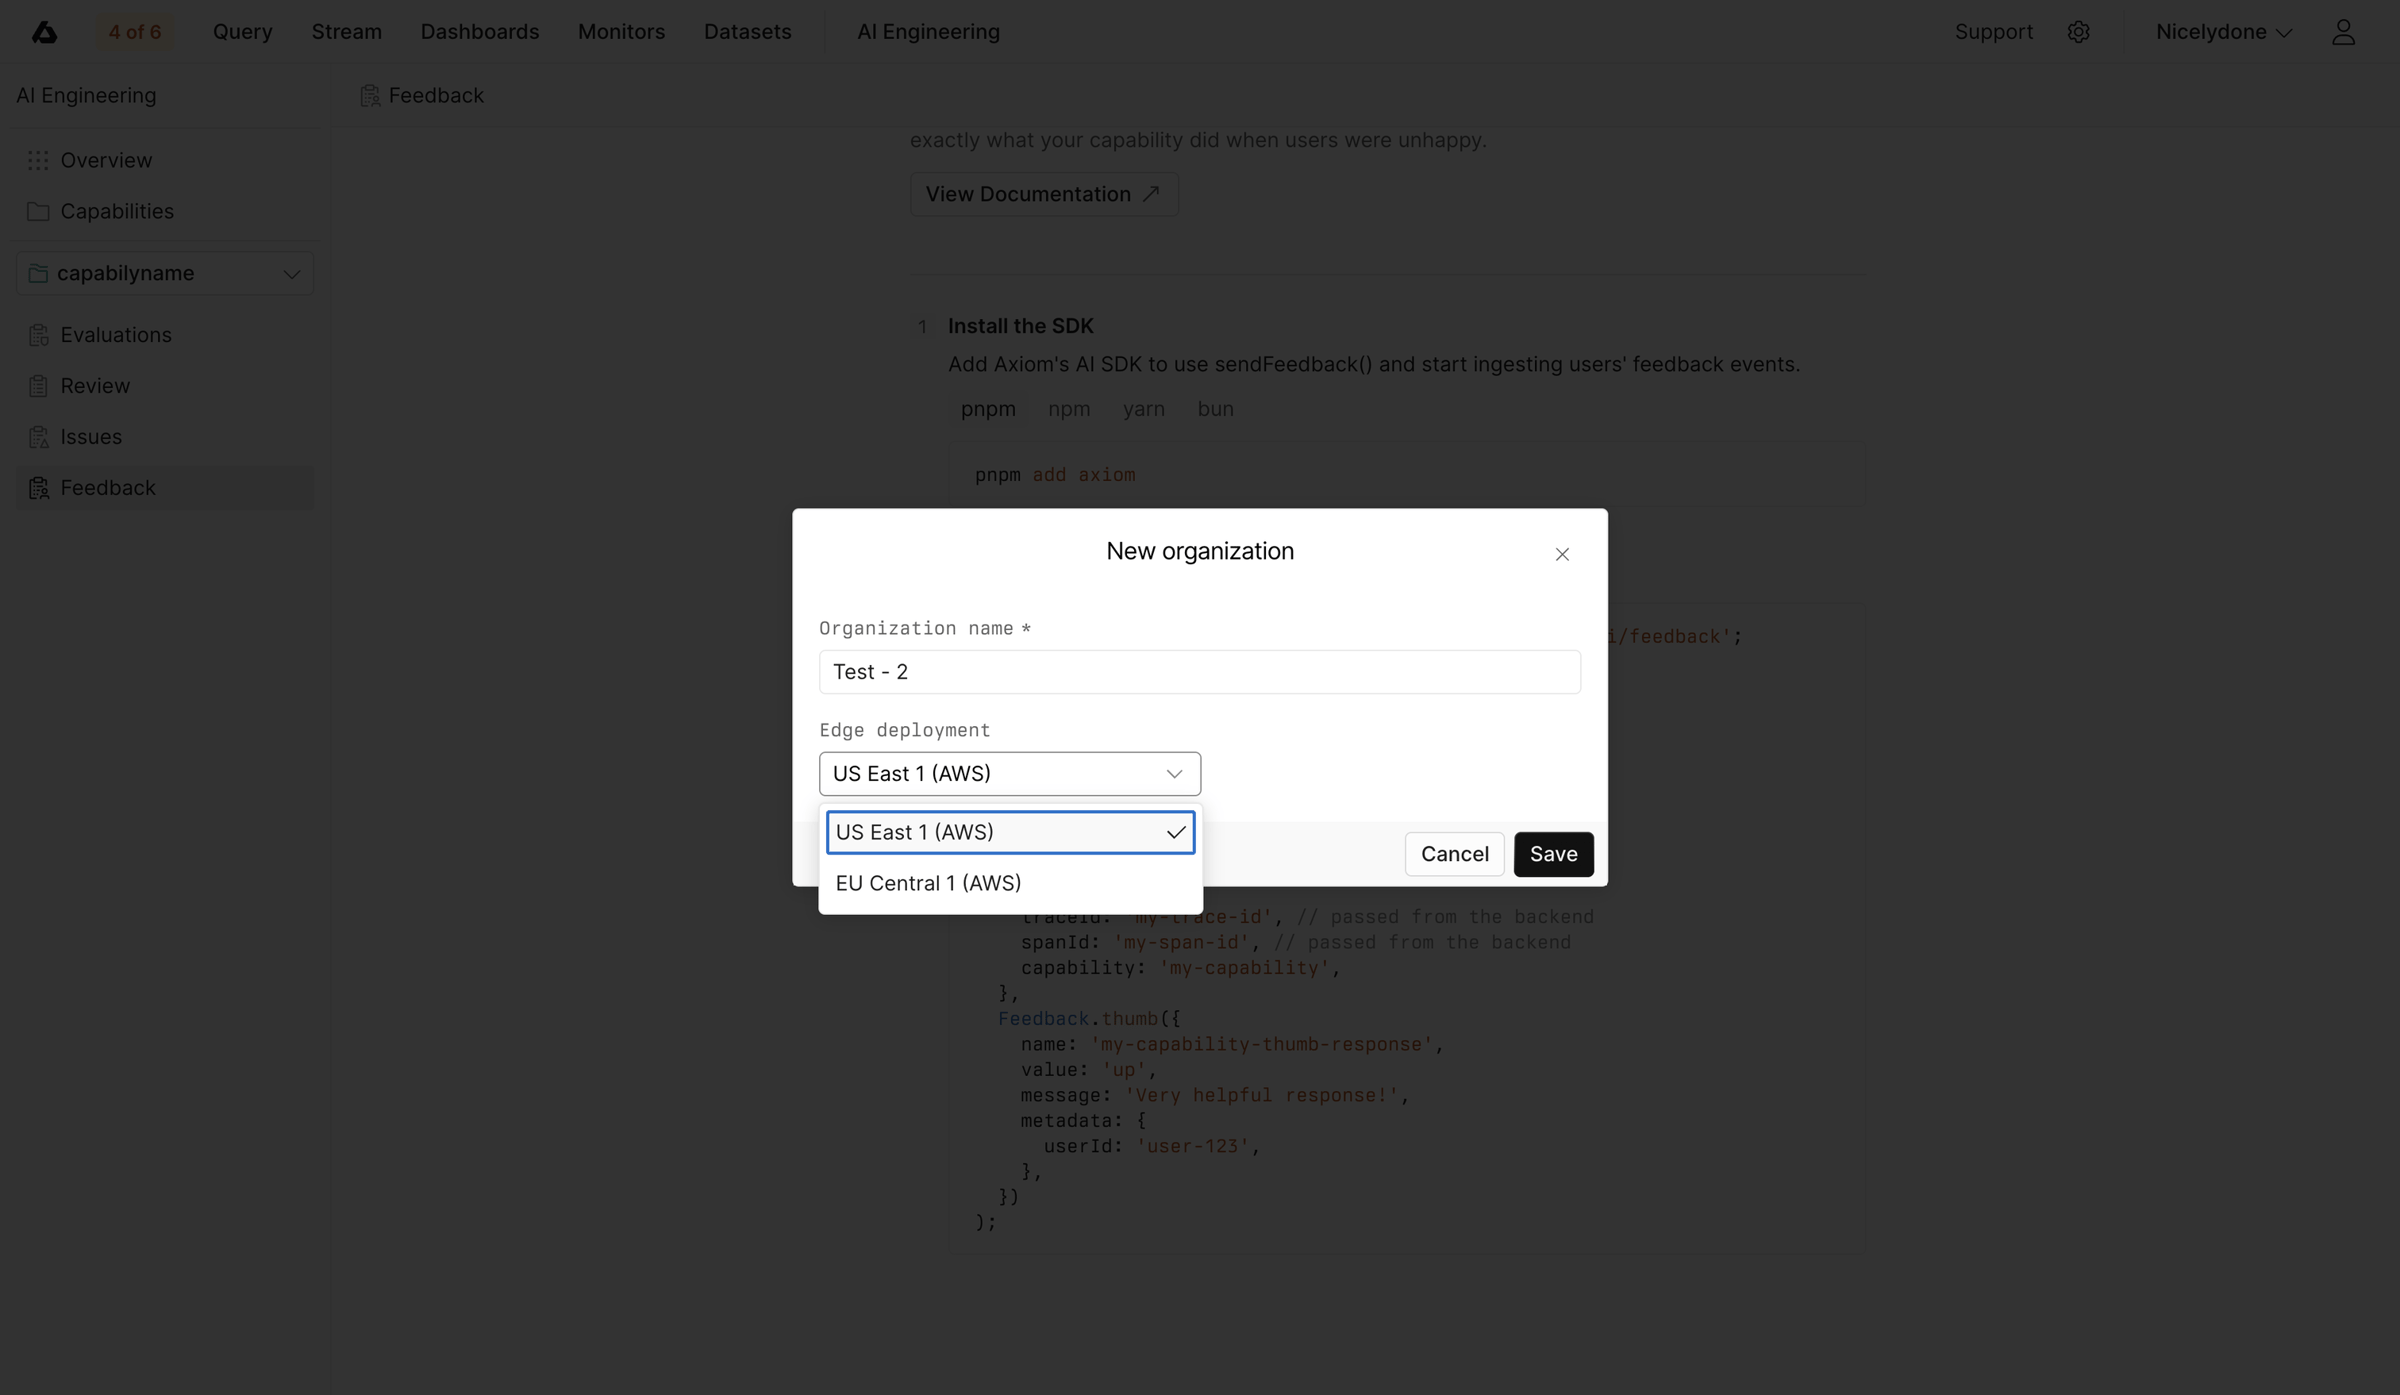Expand the capabilyname capability selector
This screenshot has width=2400, height=1395.
165,273
